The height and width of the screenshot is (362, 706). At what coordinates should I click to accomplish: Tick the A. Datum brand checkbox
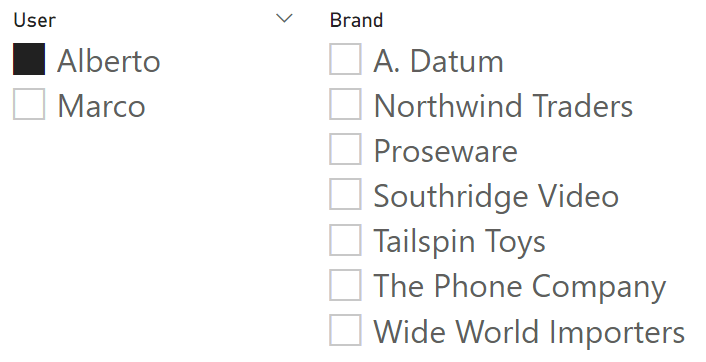pyautogui.click(x=345, y=59)
